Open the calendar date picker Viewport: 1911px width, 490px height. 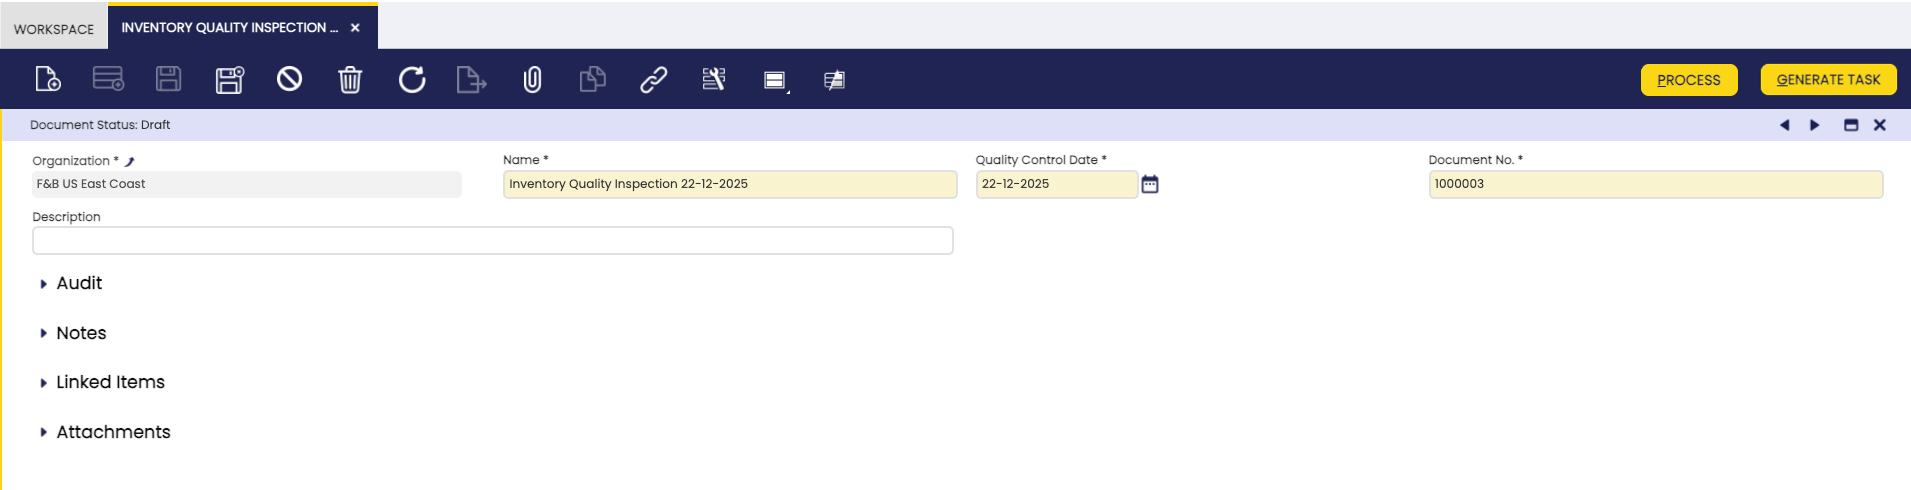click(x=1150, y=184)
